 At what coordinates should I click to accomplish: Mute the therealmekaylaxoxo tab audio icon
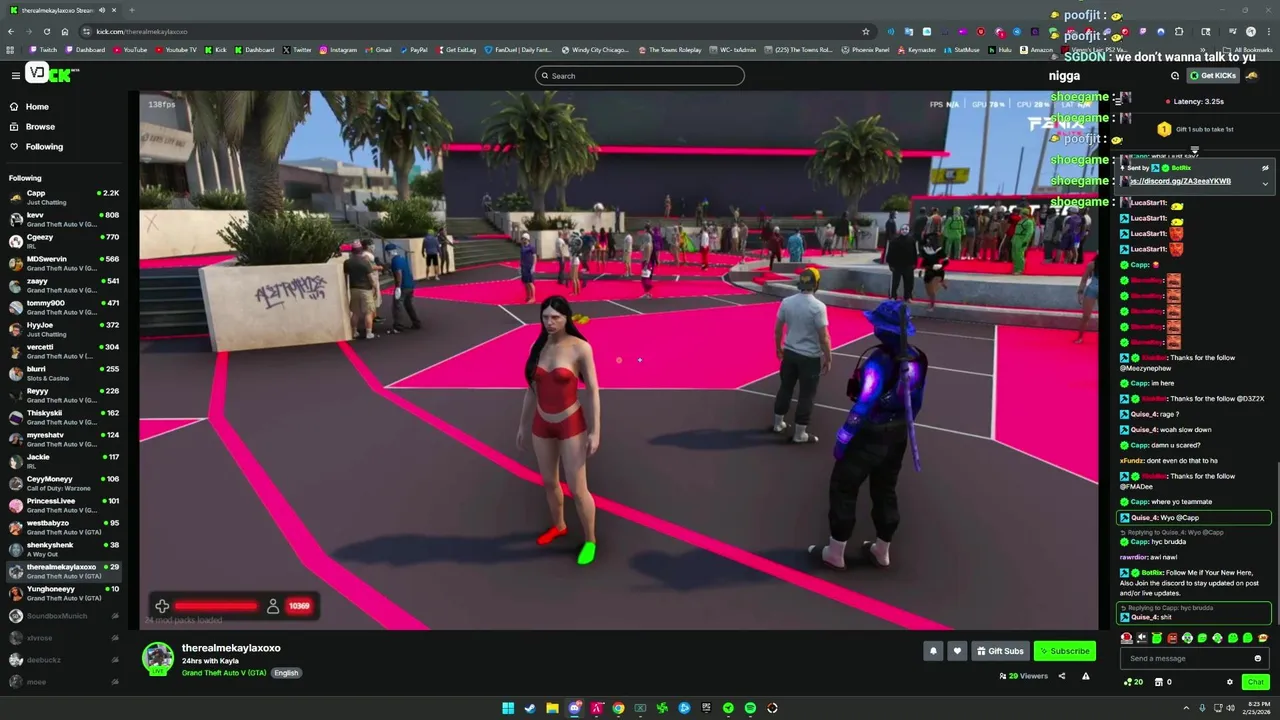point(101,10)
